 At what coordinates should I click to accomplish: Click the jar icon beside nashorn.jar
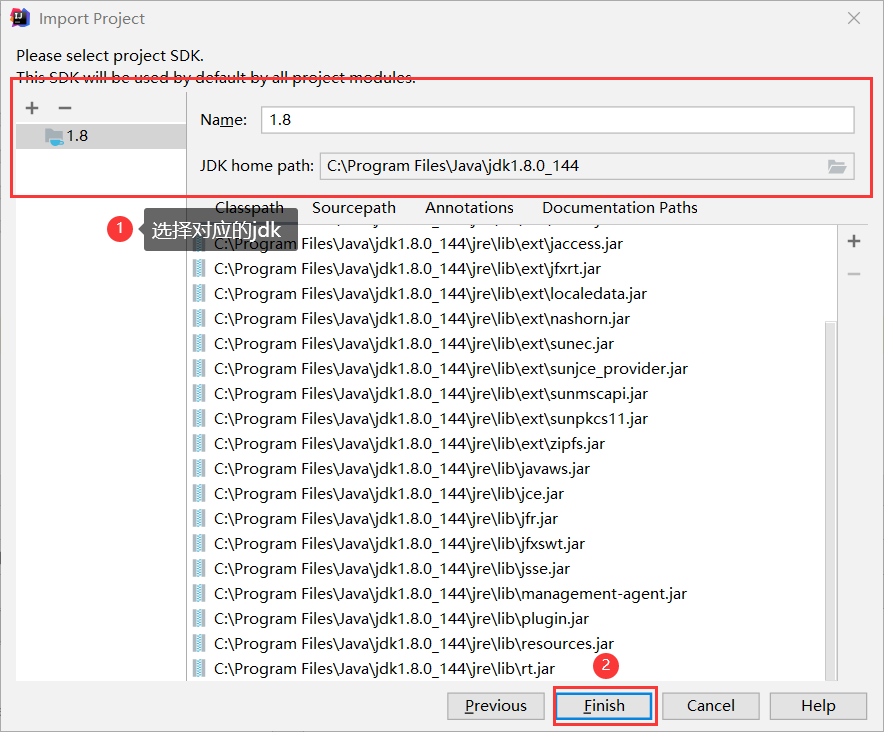[197, 318]
